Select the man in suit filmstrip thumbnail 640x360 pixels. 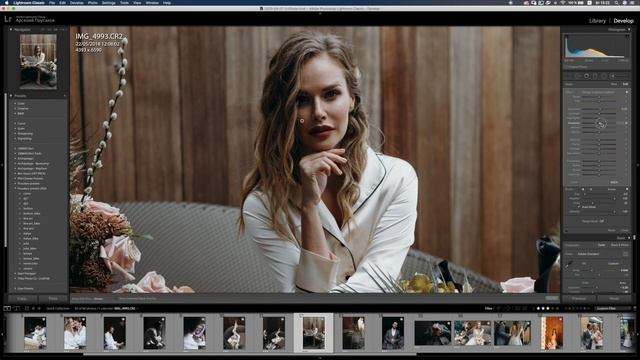pyautogui.click(x=393, y=333)
